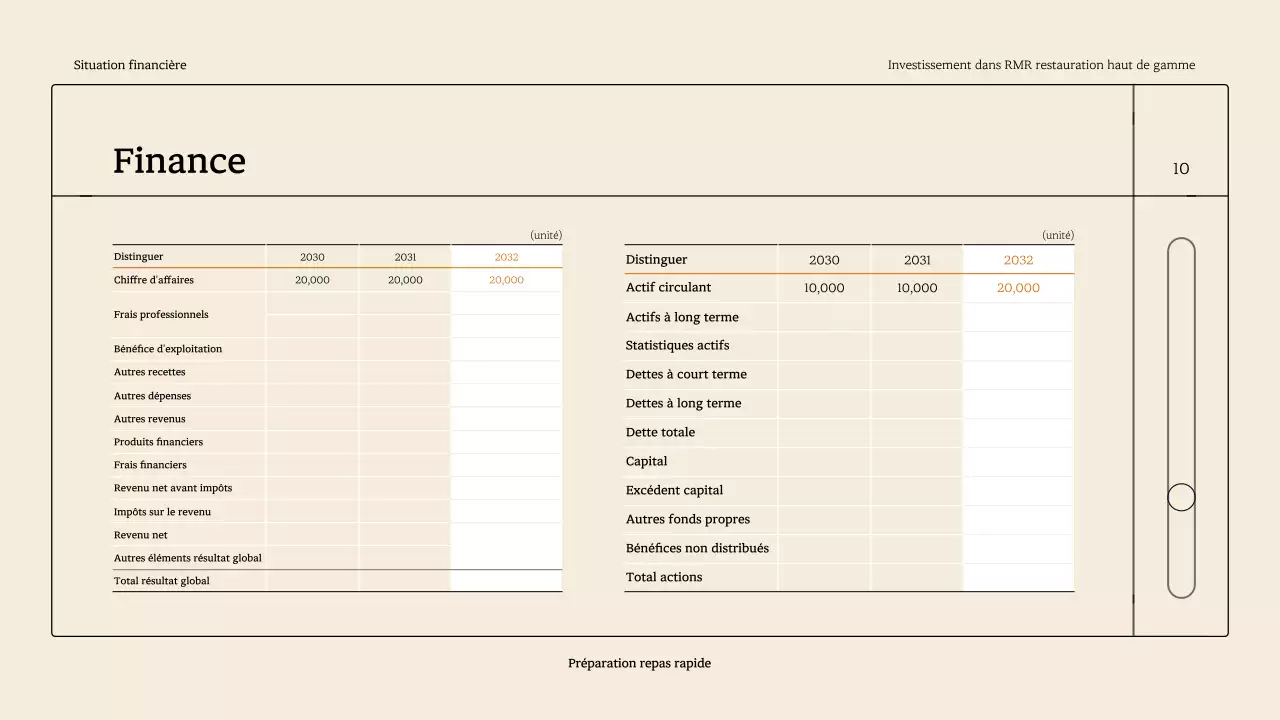This screenshot has width=1280, height=720.
Task: Click 'Investissement dans RMR restauration haut de gamme' header
Action: click(1041, 65)
